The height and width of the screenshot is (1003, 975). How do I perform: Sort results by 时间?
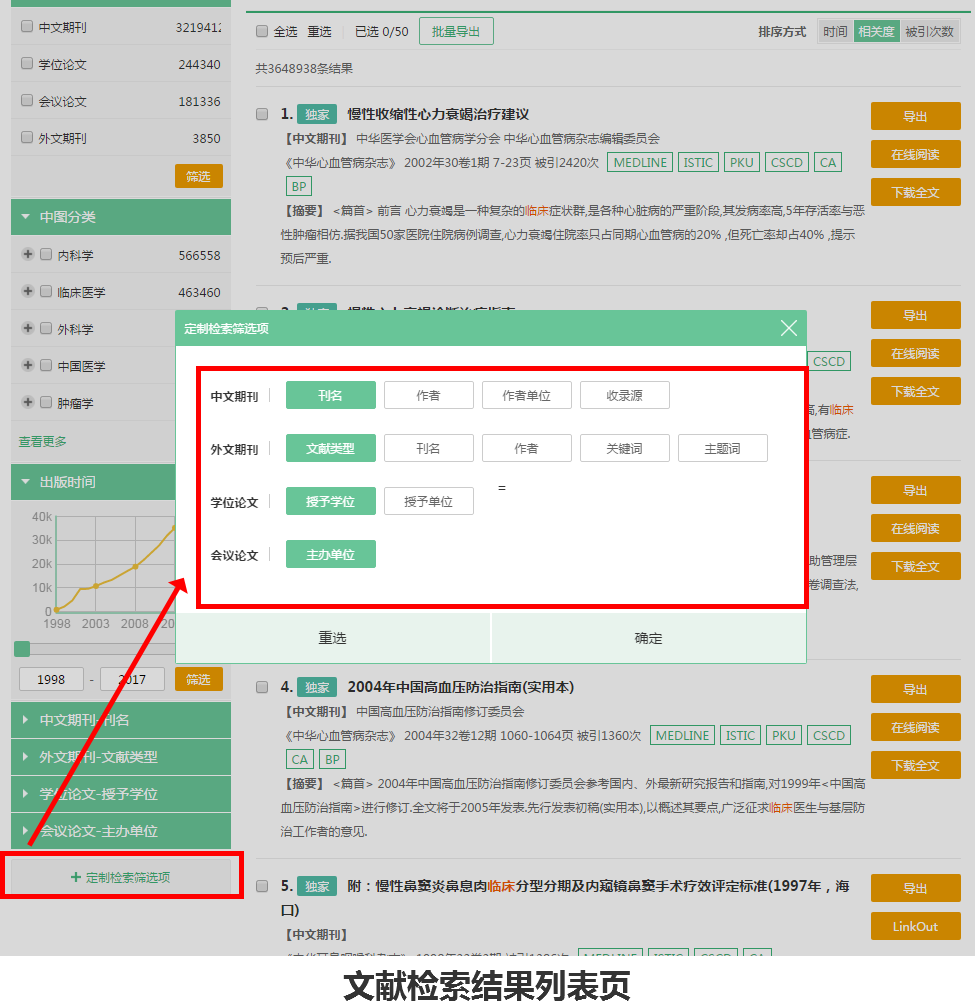click(x=835, y=32)
